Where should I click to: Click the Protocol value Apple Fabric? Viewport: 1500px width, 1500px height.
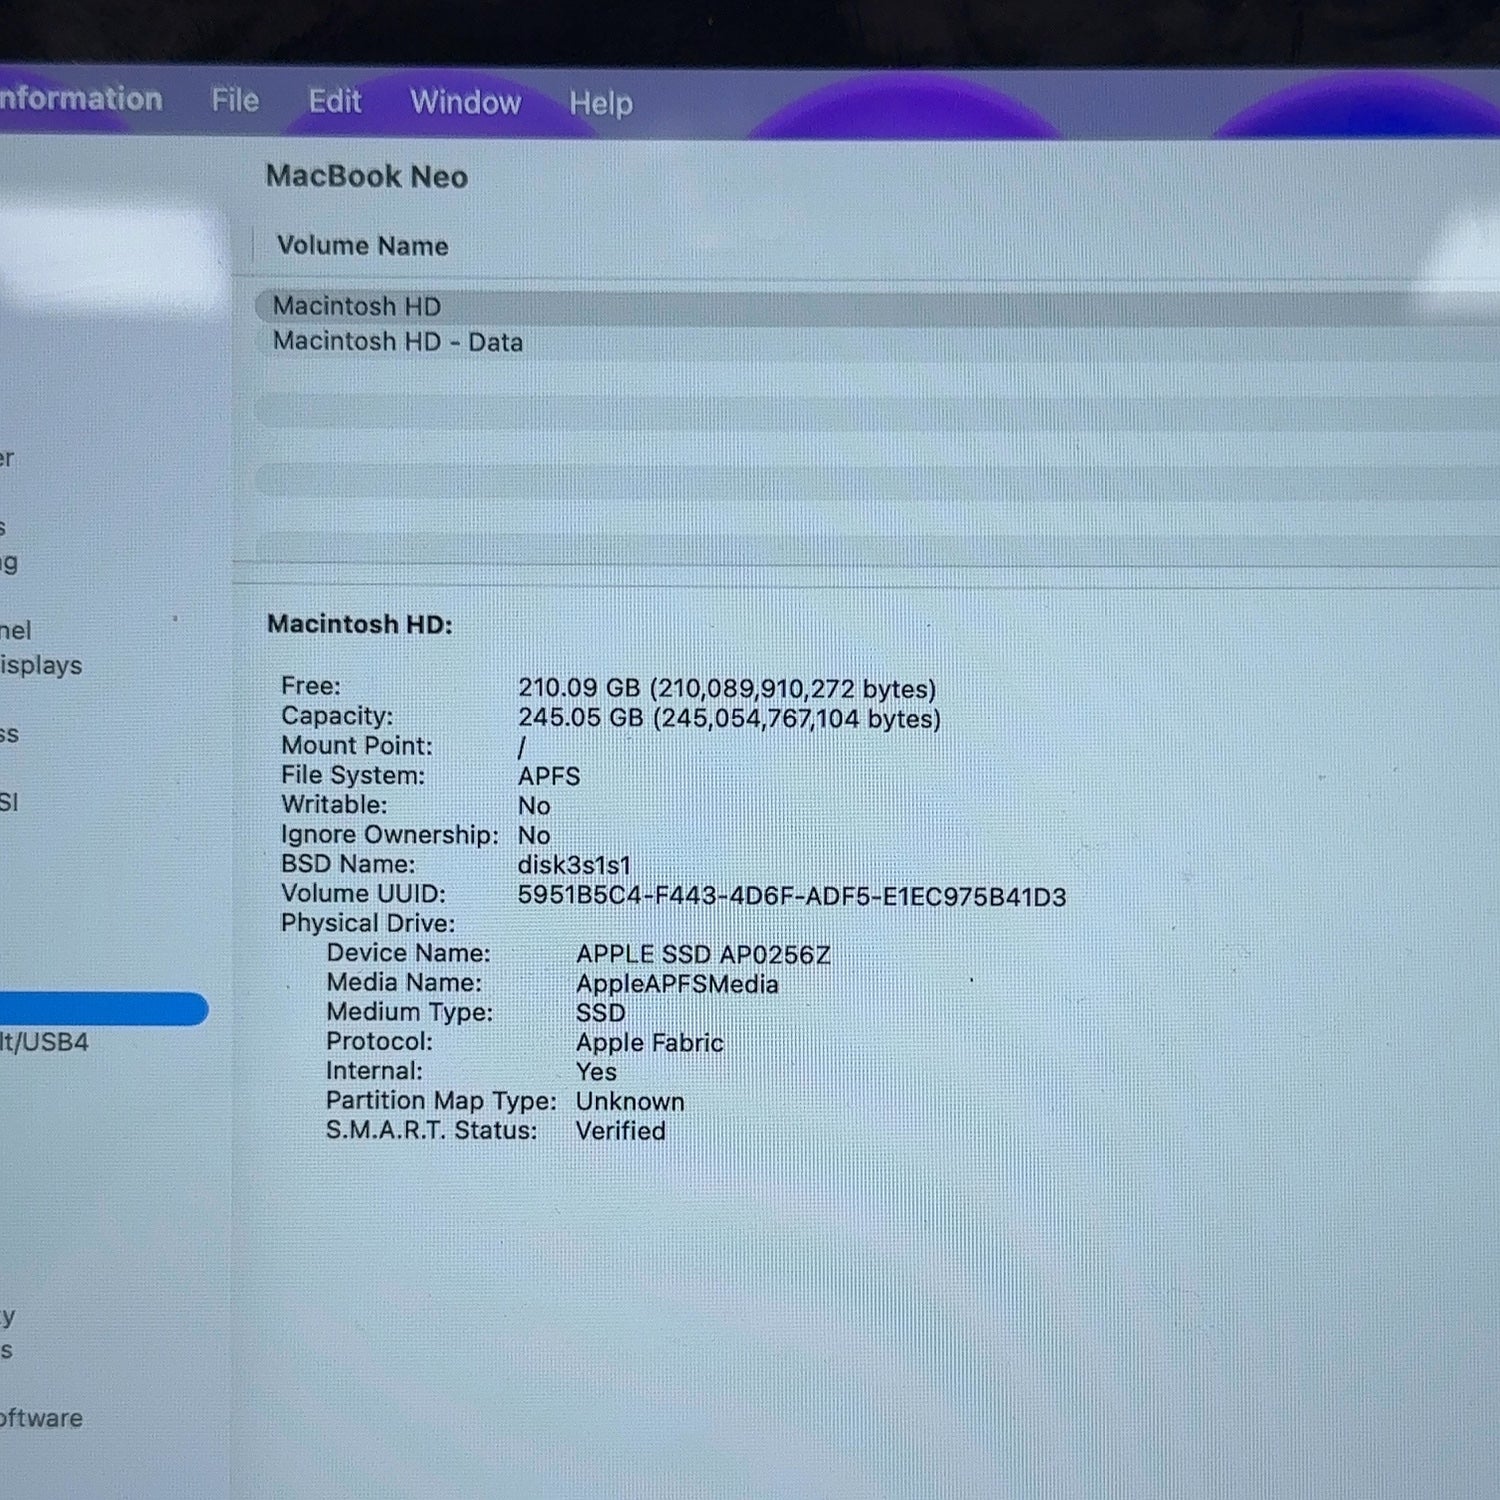tap(649, 1042)
